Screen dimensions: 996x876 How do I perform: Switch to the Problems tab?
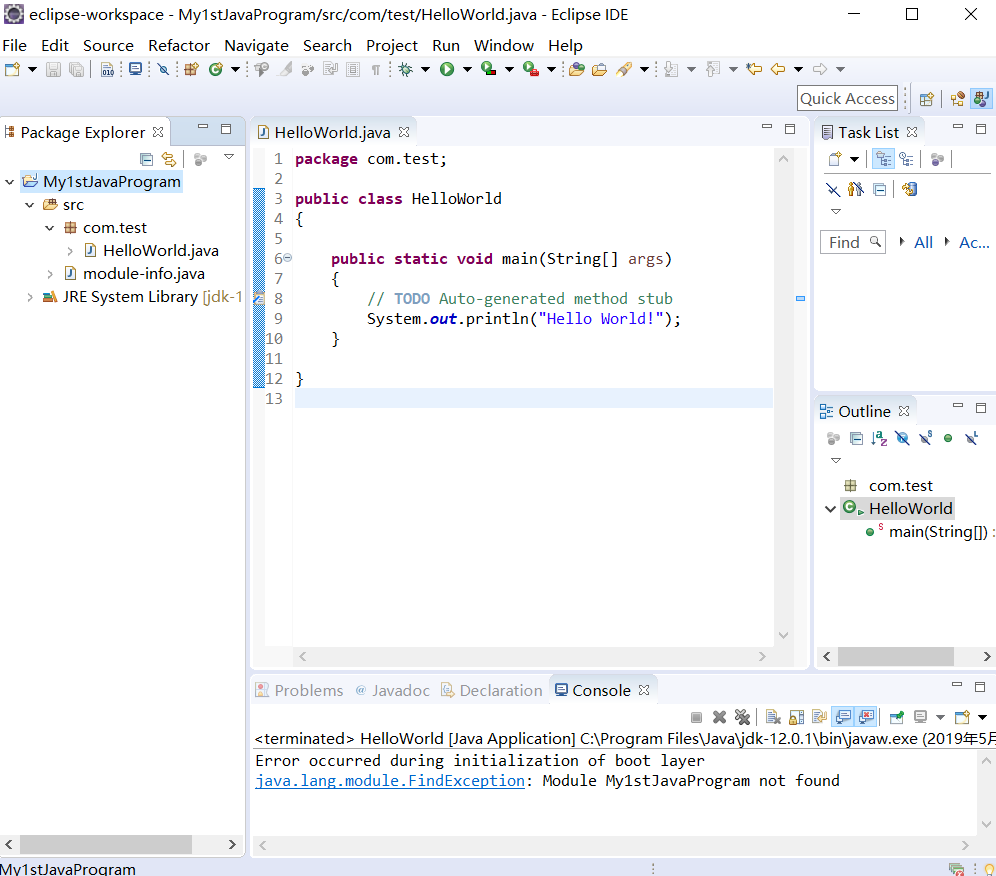299,691
